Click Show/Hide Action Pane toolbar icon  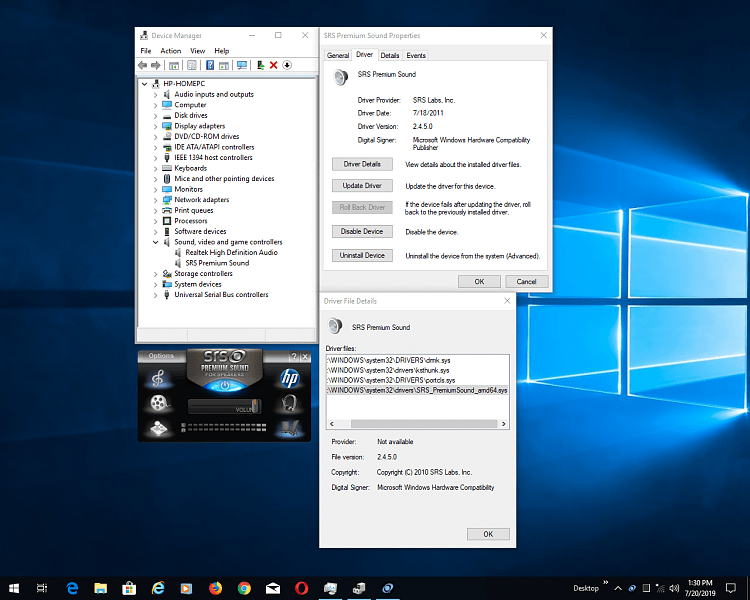click(x=223, y=65)
